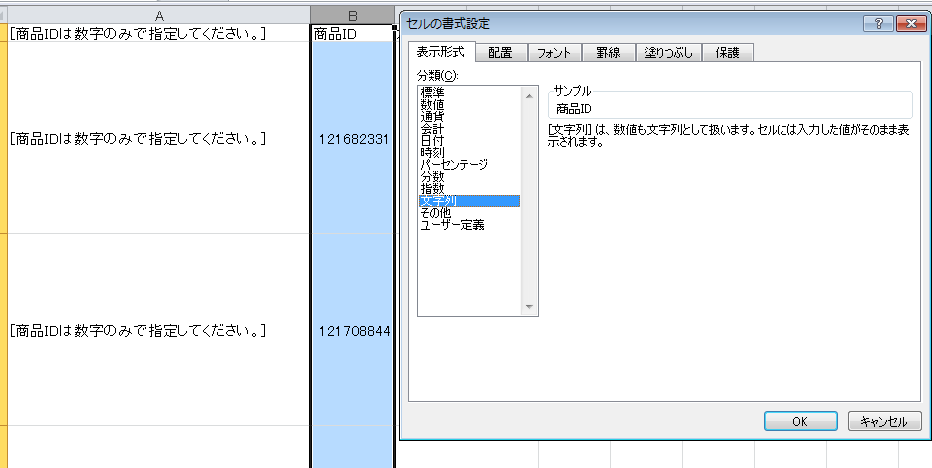Click the category list scroll down arrow
This screenshot has width=932, height=468.
529,307
